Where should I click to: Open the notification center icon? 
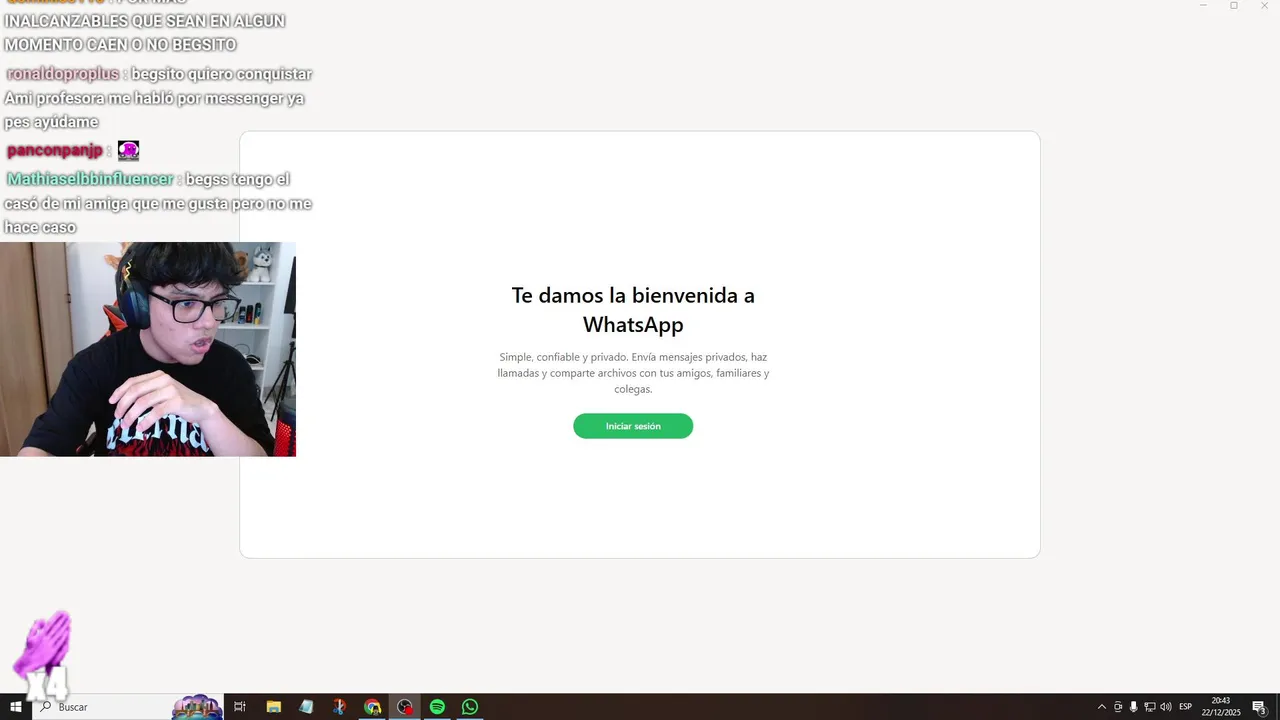(1260, 707)
